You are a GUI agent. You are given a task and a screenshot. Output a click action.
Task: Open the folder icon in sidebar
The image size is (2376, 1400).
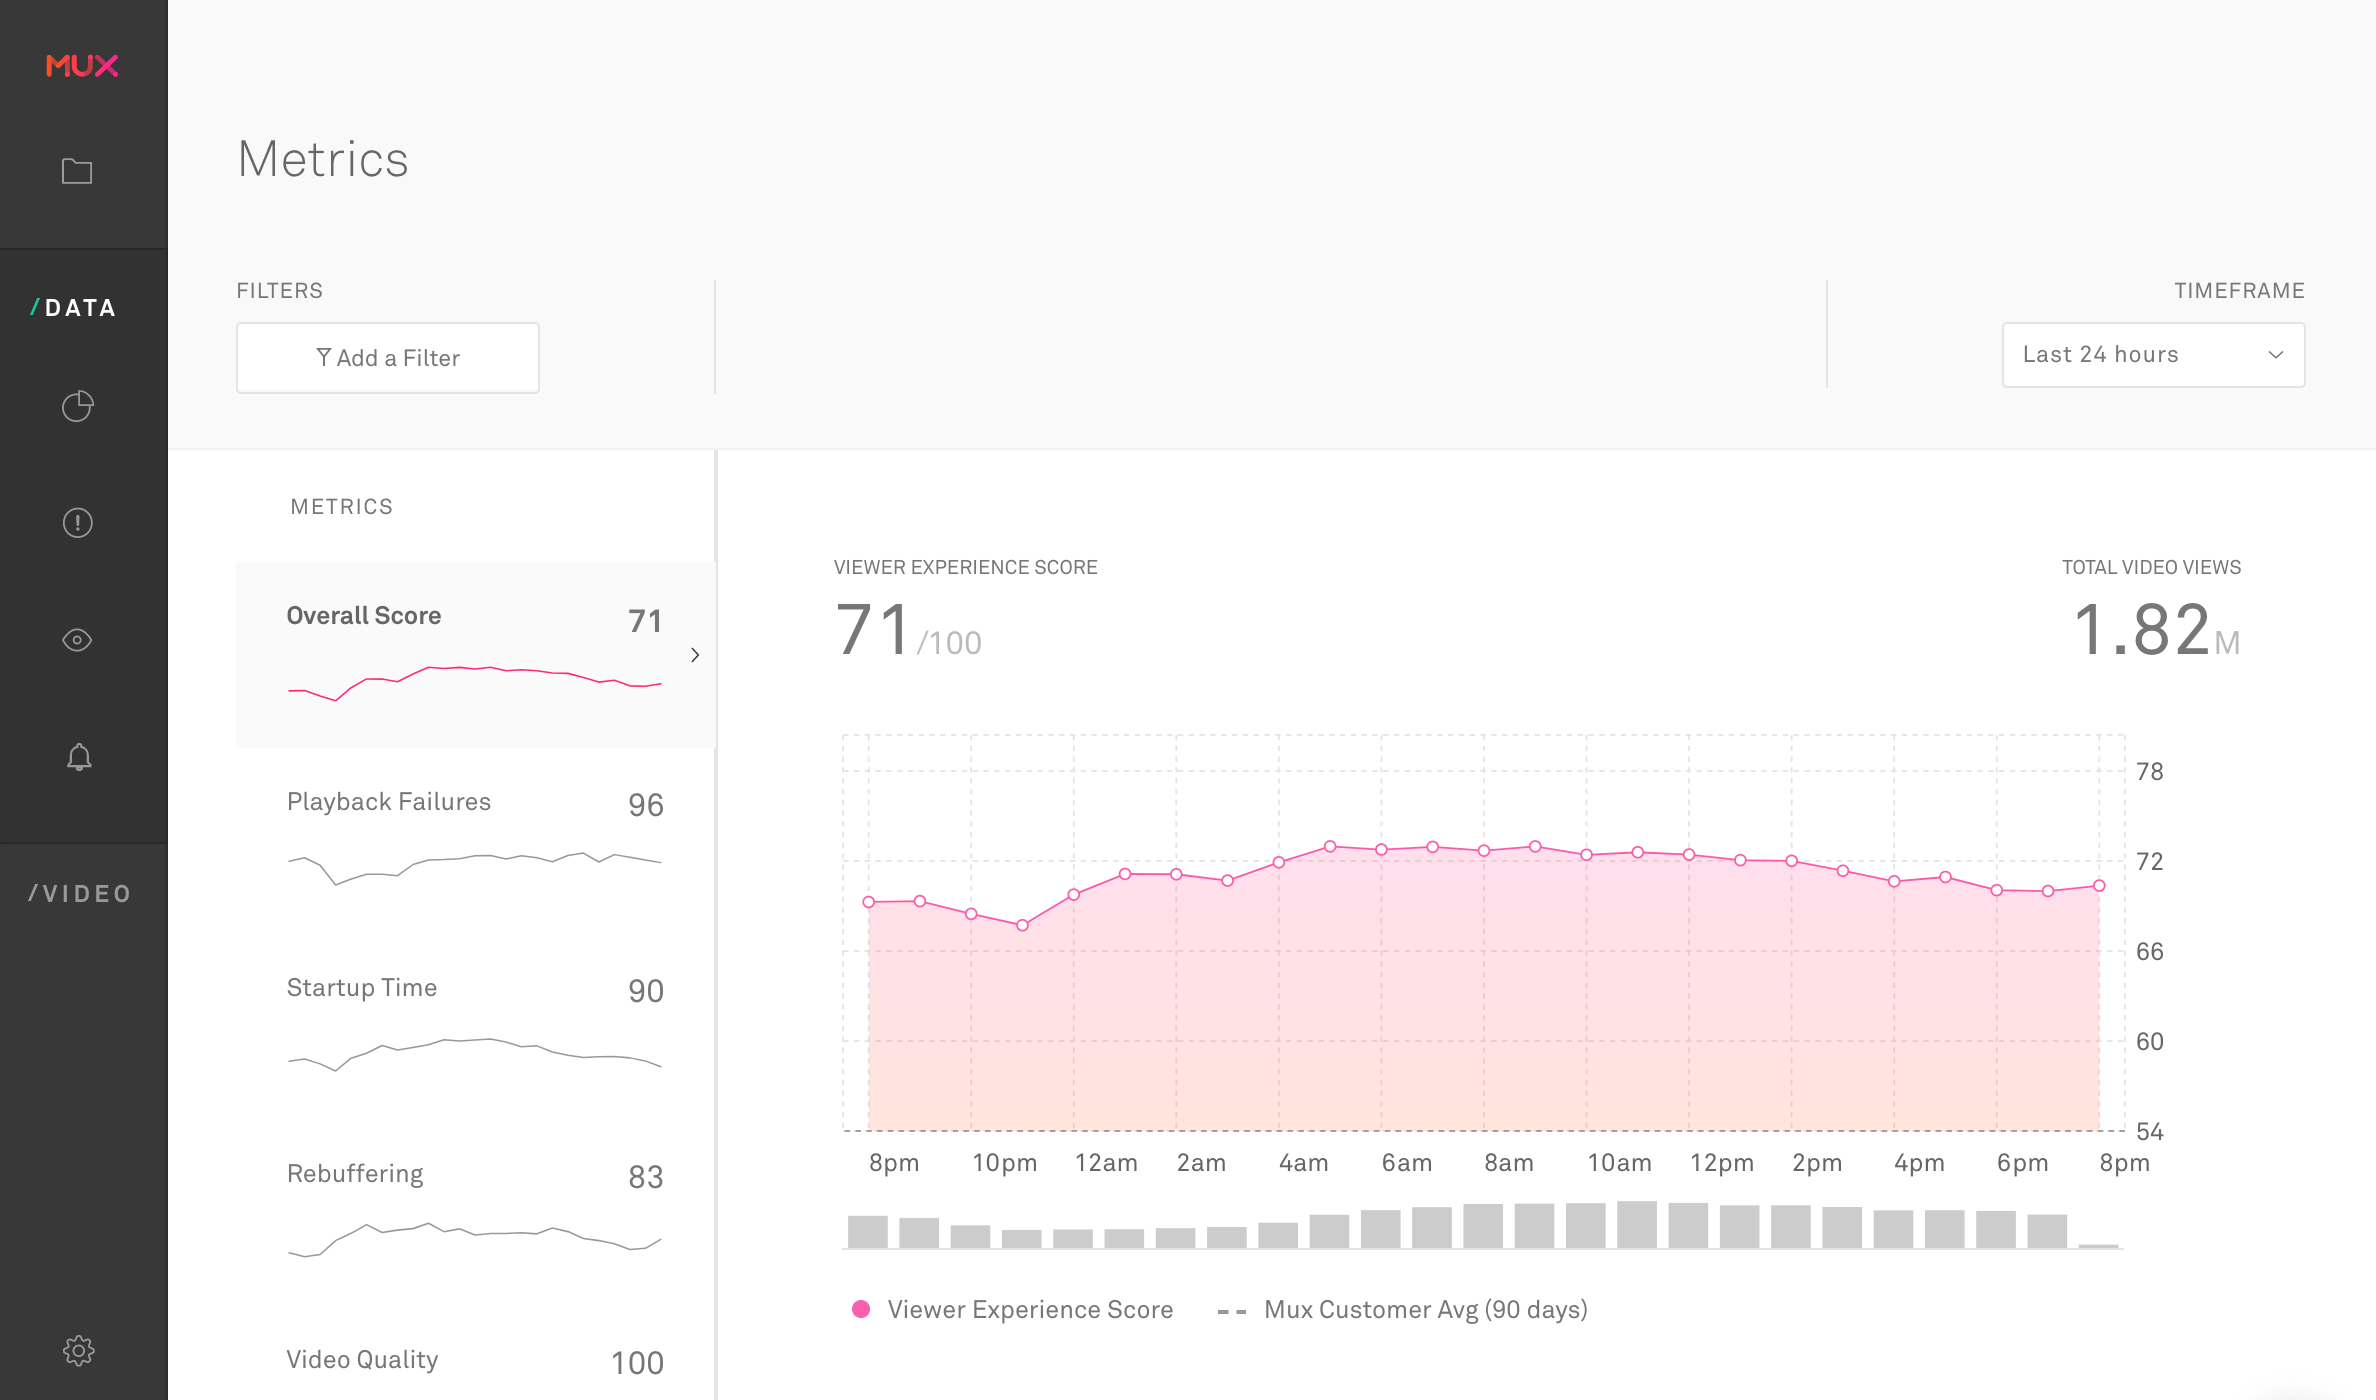pos(77,171)
